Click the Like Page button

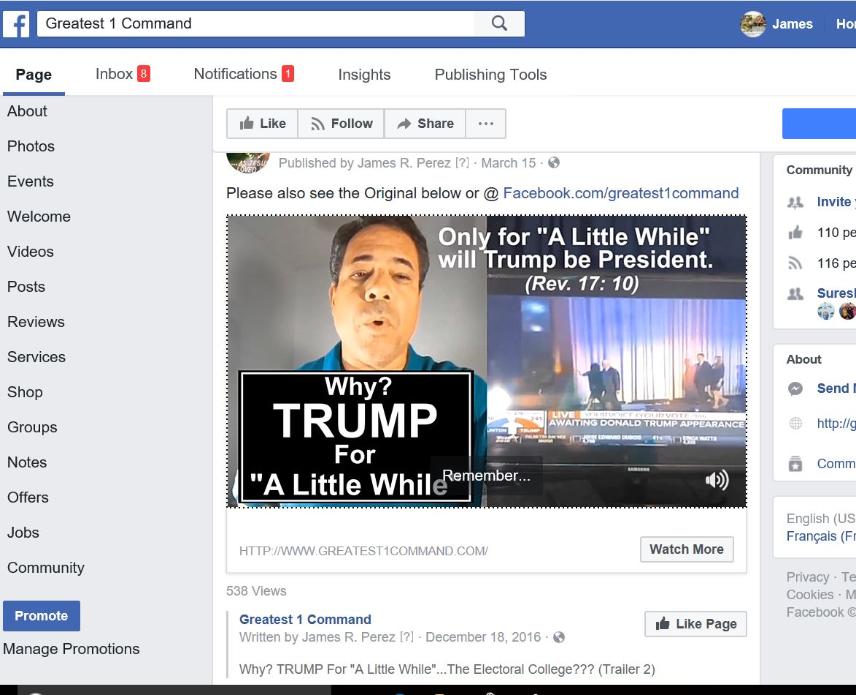coord(696,624)
